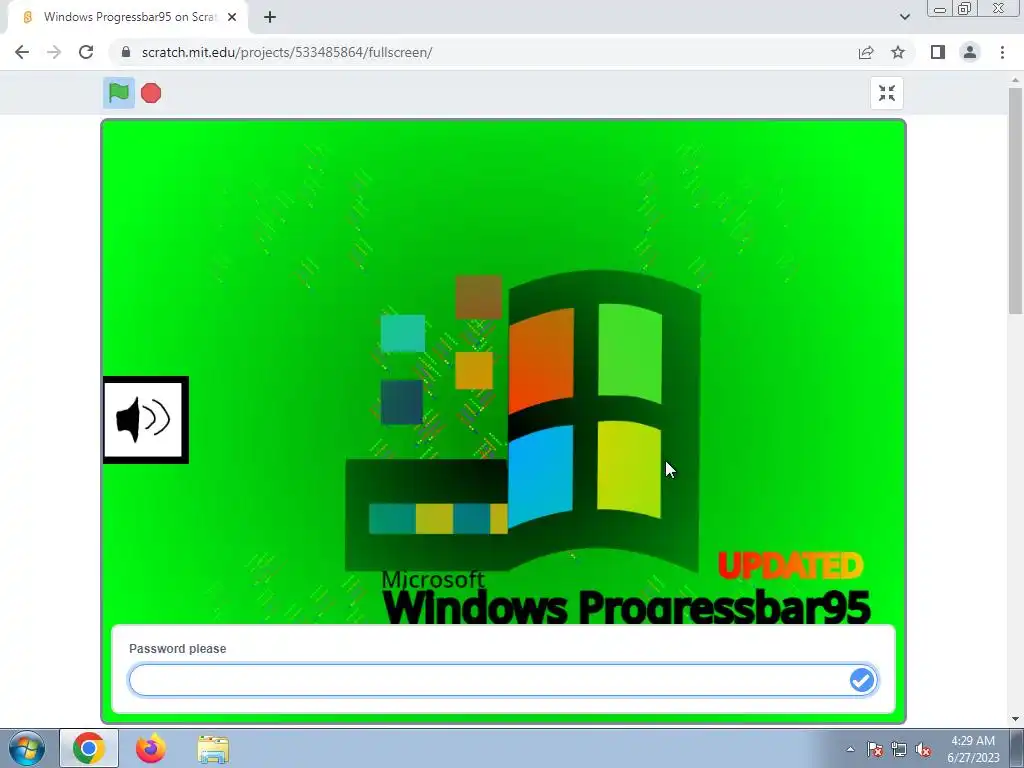Click the muted volume tray icon
Image resolution: width=1024 pixels, height=768 pixels.
pos(923,750)
